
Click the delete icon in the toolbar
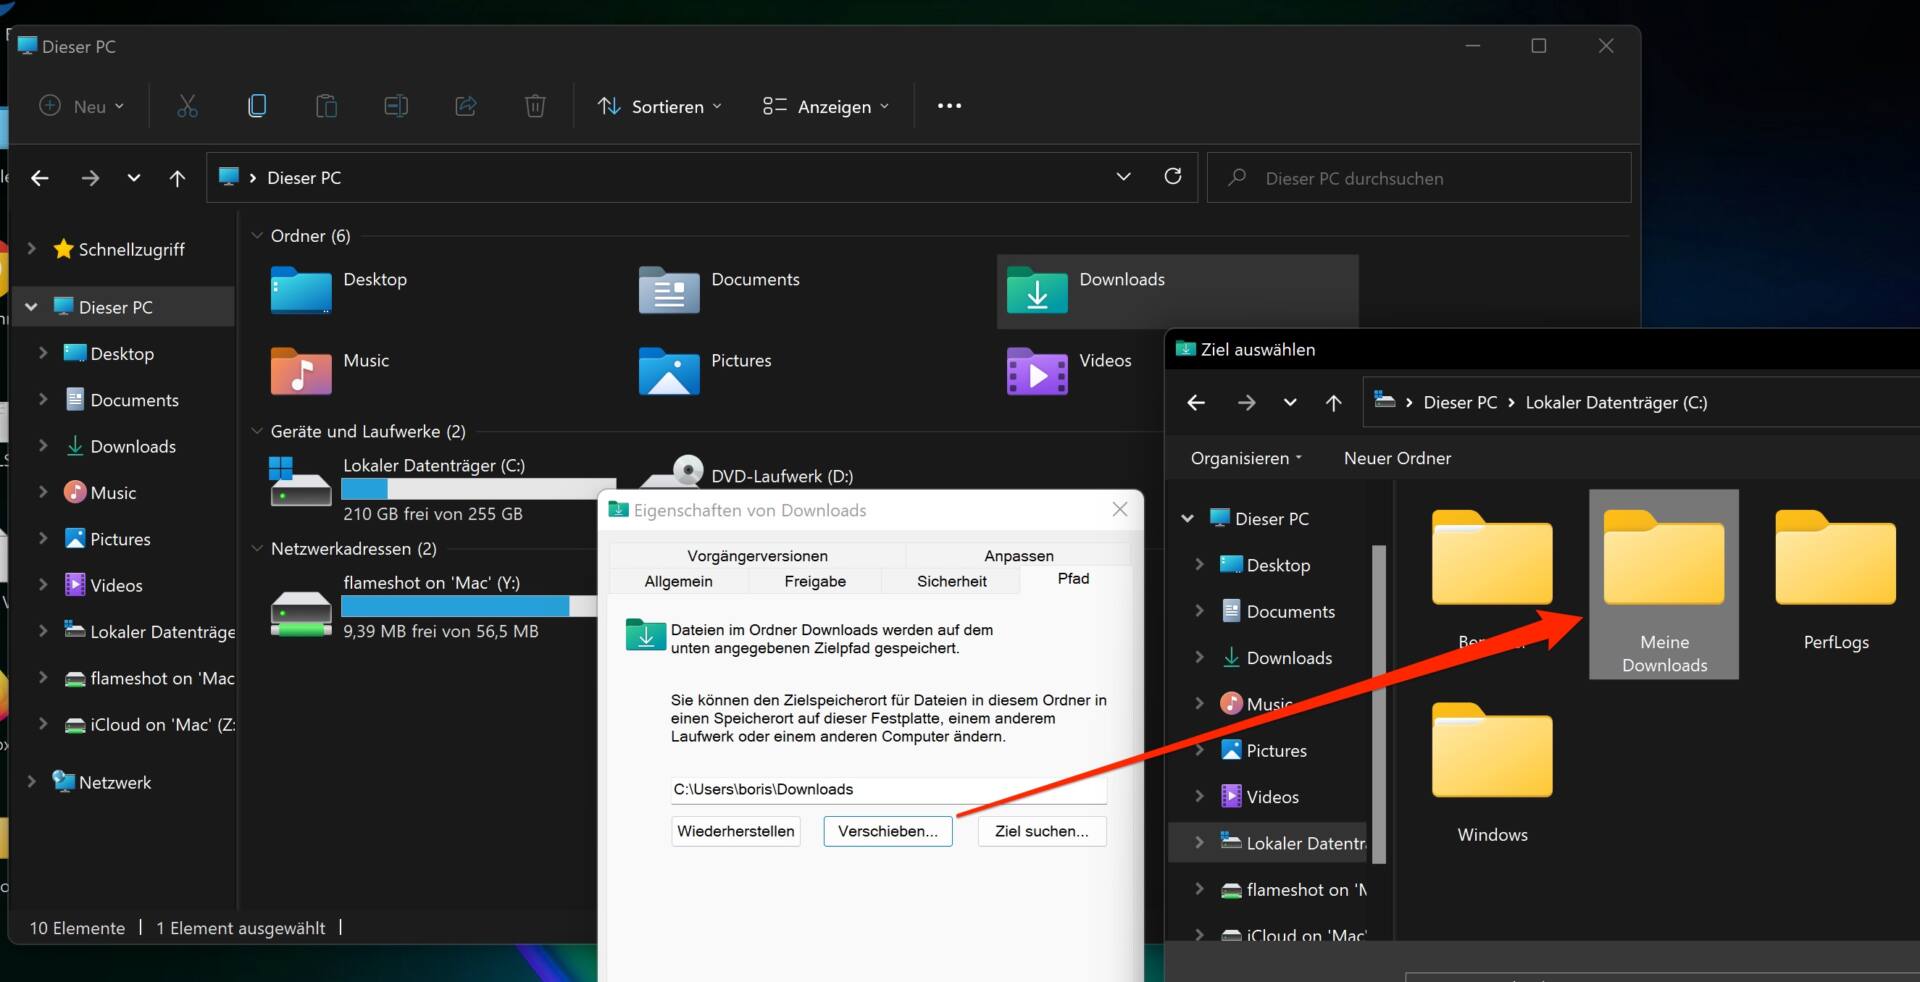(x=534, y=106)
